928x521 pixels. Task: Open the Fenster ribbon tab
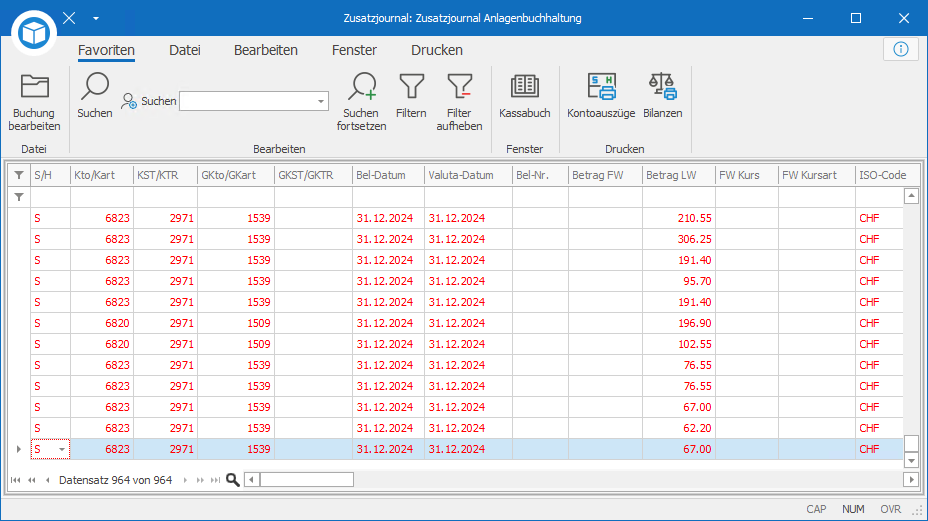tap(354, 50)
